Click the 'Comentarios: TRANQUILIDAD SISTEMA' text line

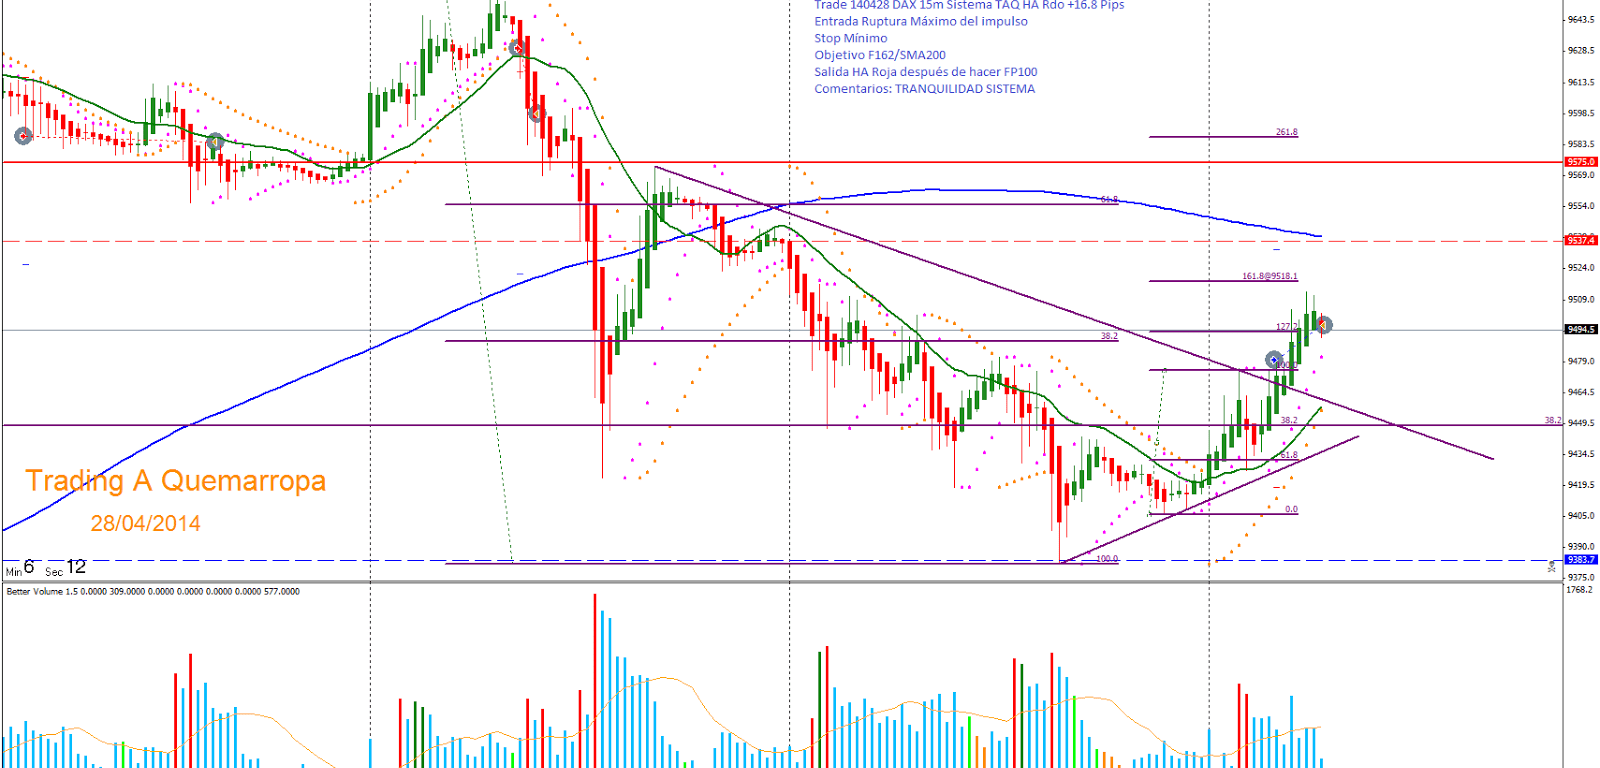924,89
